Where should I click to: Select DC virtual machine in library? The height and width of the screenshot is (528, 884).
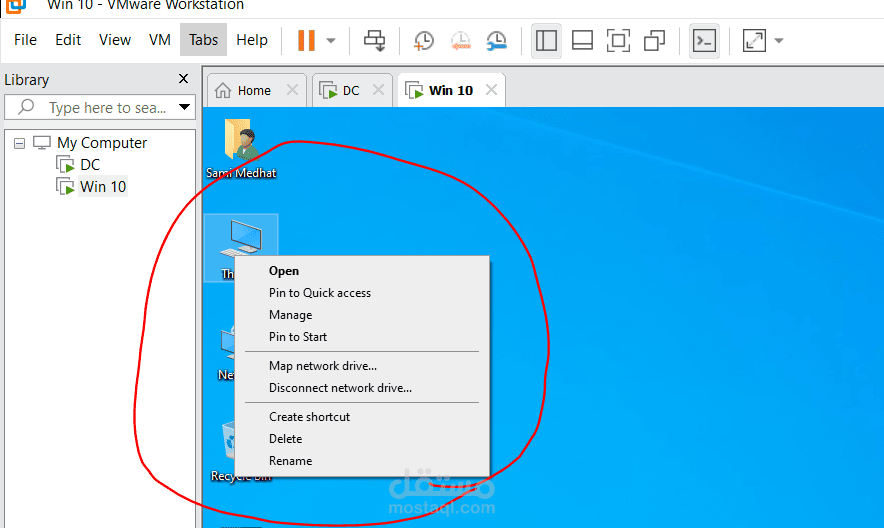click(x=90, y=165)
